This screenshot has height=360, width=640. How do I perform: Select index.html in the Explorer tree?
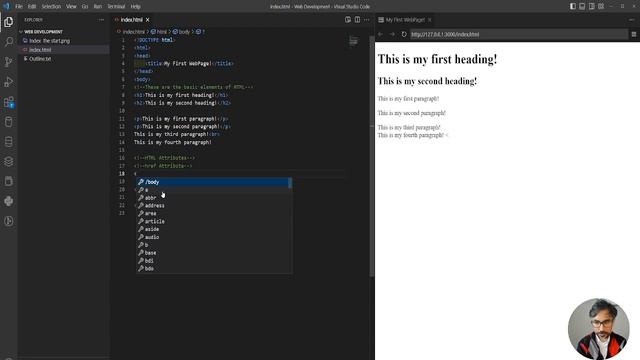pyautogui.click(x=40, y=50)
